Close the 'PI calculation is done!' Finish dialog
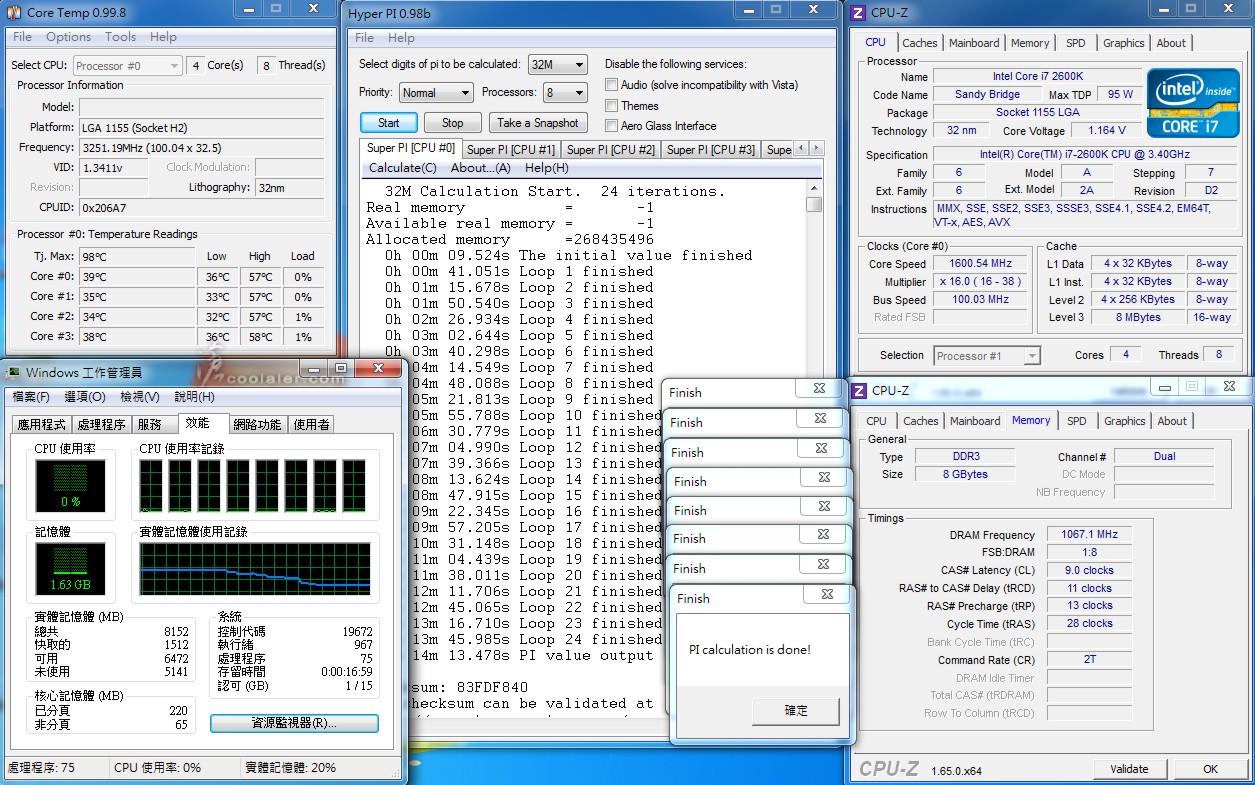The image size is (1255, 785). pos(827,595)
